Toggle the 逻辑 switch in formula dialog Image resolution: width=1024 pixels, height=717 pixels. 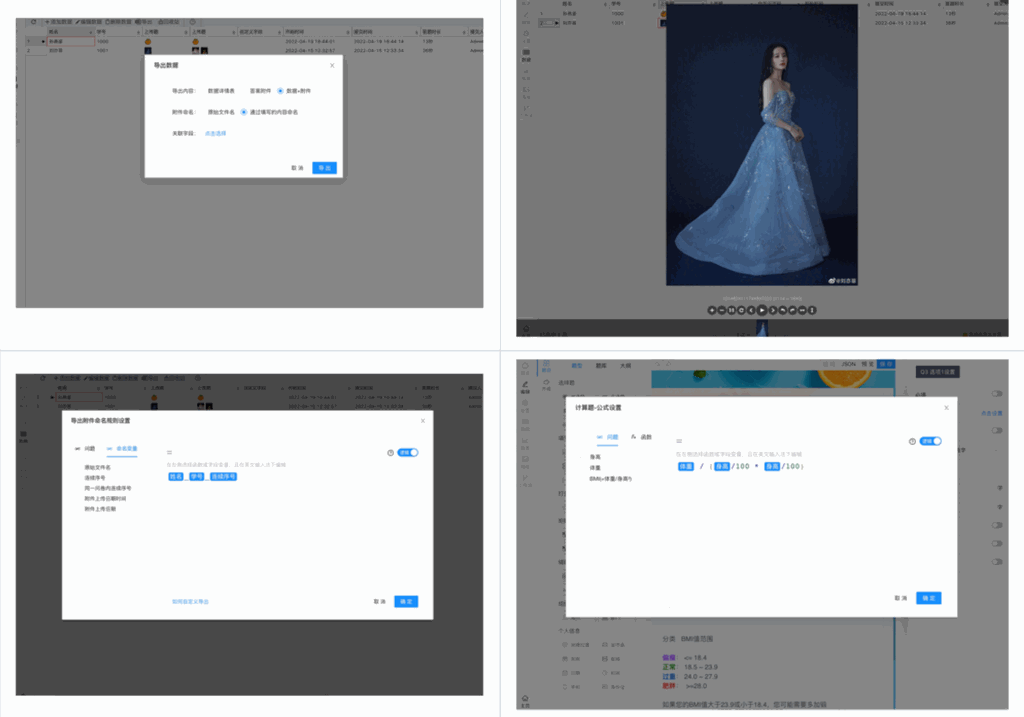931,440
